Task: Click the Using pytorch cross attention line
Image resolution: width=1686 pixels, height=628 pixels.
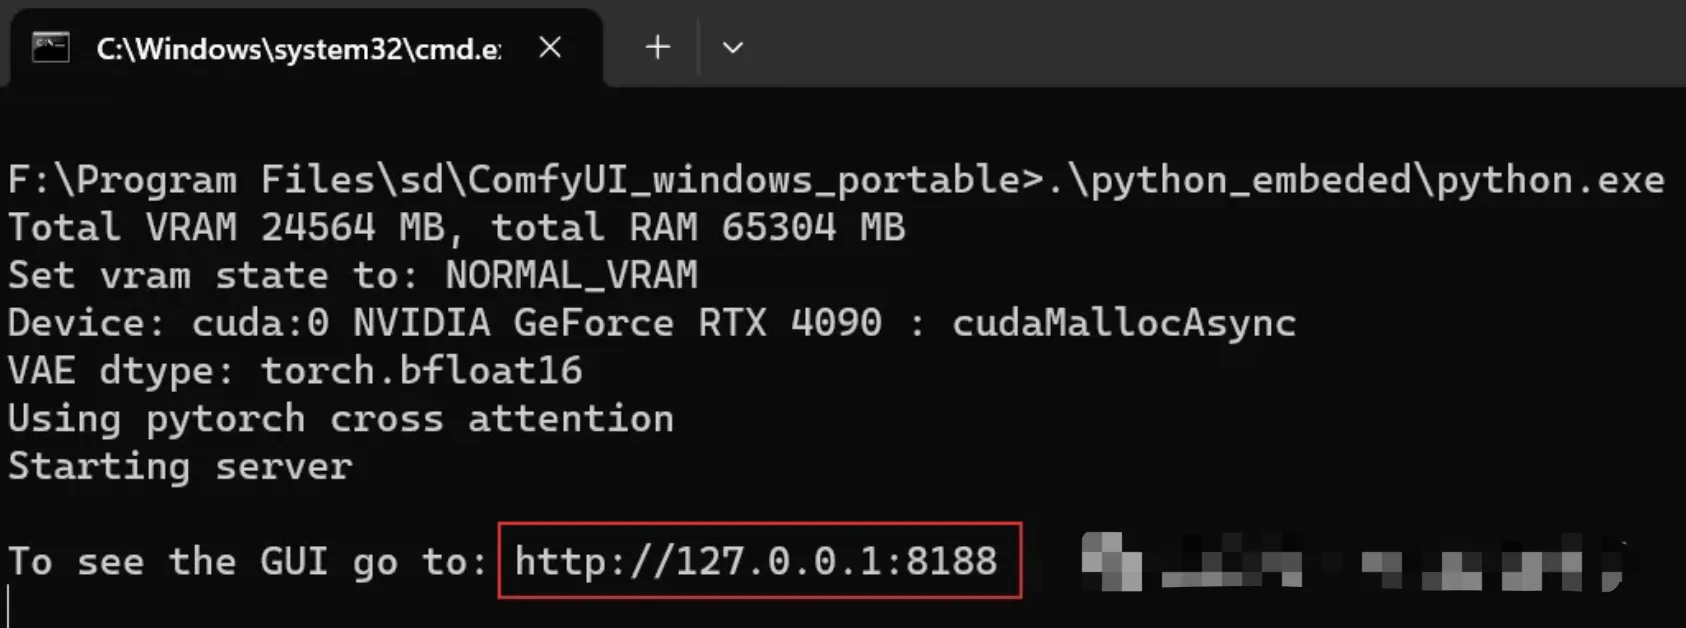Action: [341, 419]
